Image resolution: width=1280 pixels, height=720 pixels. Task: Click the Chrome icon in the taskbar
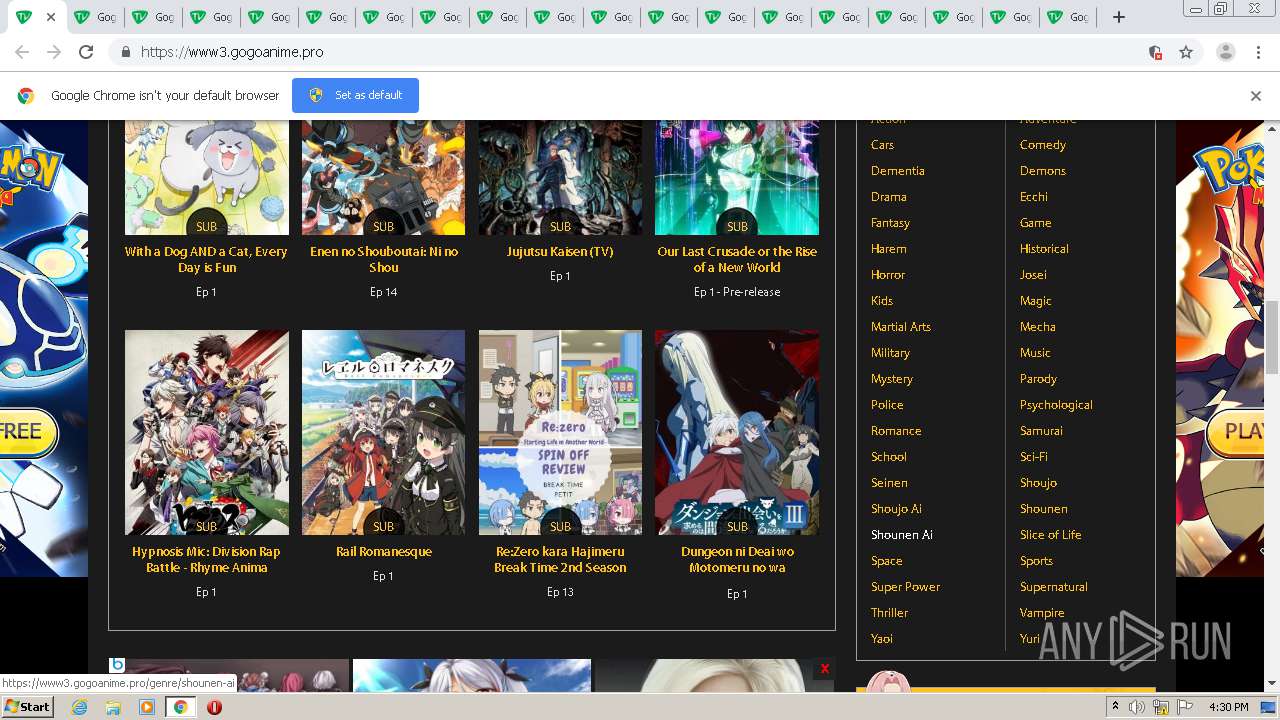[180, 707]
